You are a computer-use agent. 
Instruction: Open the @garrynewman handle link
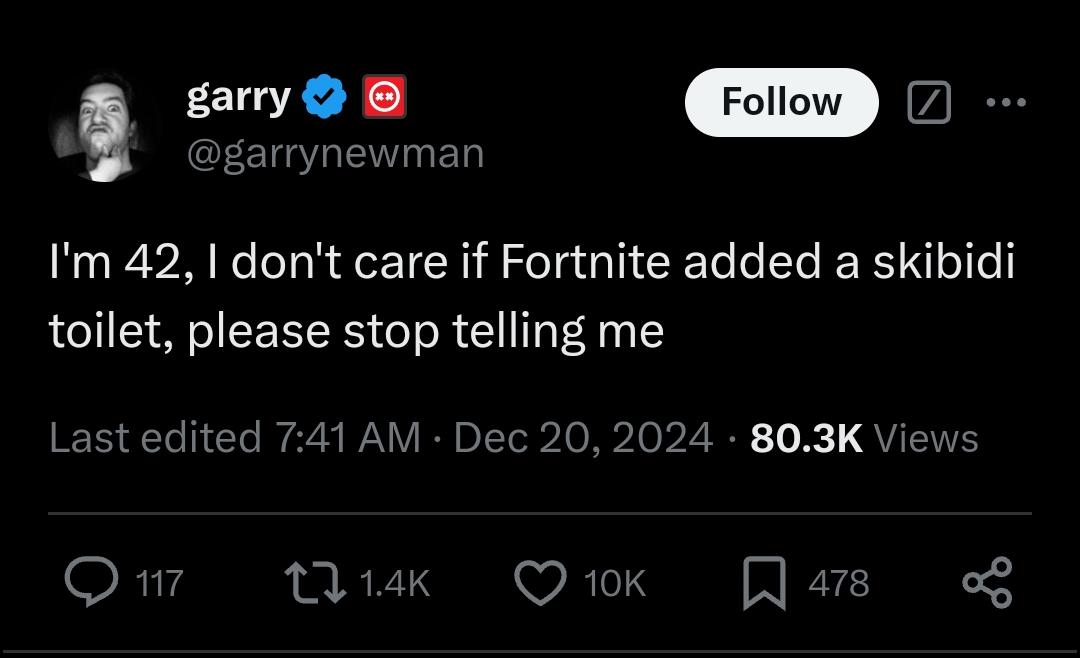pyautogui.click(x=335, y=153)
